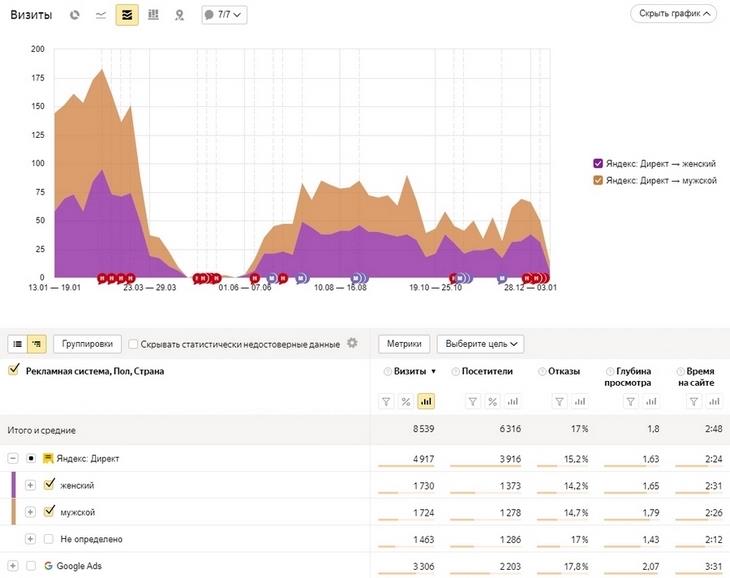
Task: Check the Google Ads row checkbox
Action: (31, 566)
